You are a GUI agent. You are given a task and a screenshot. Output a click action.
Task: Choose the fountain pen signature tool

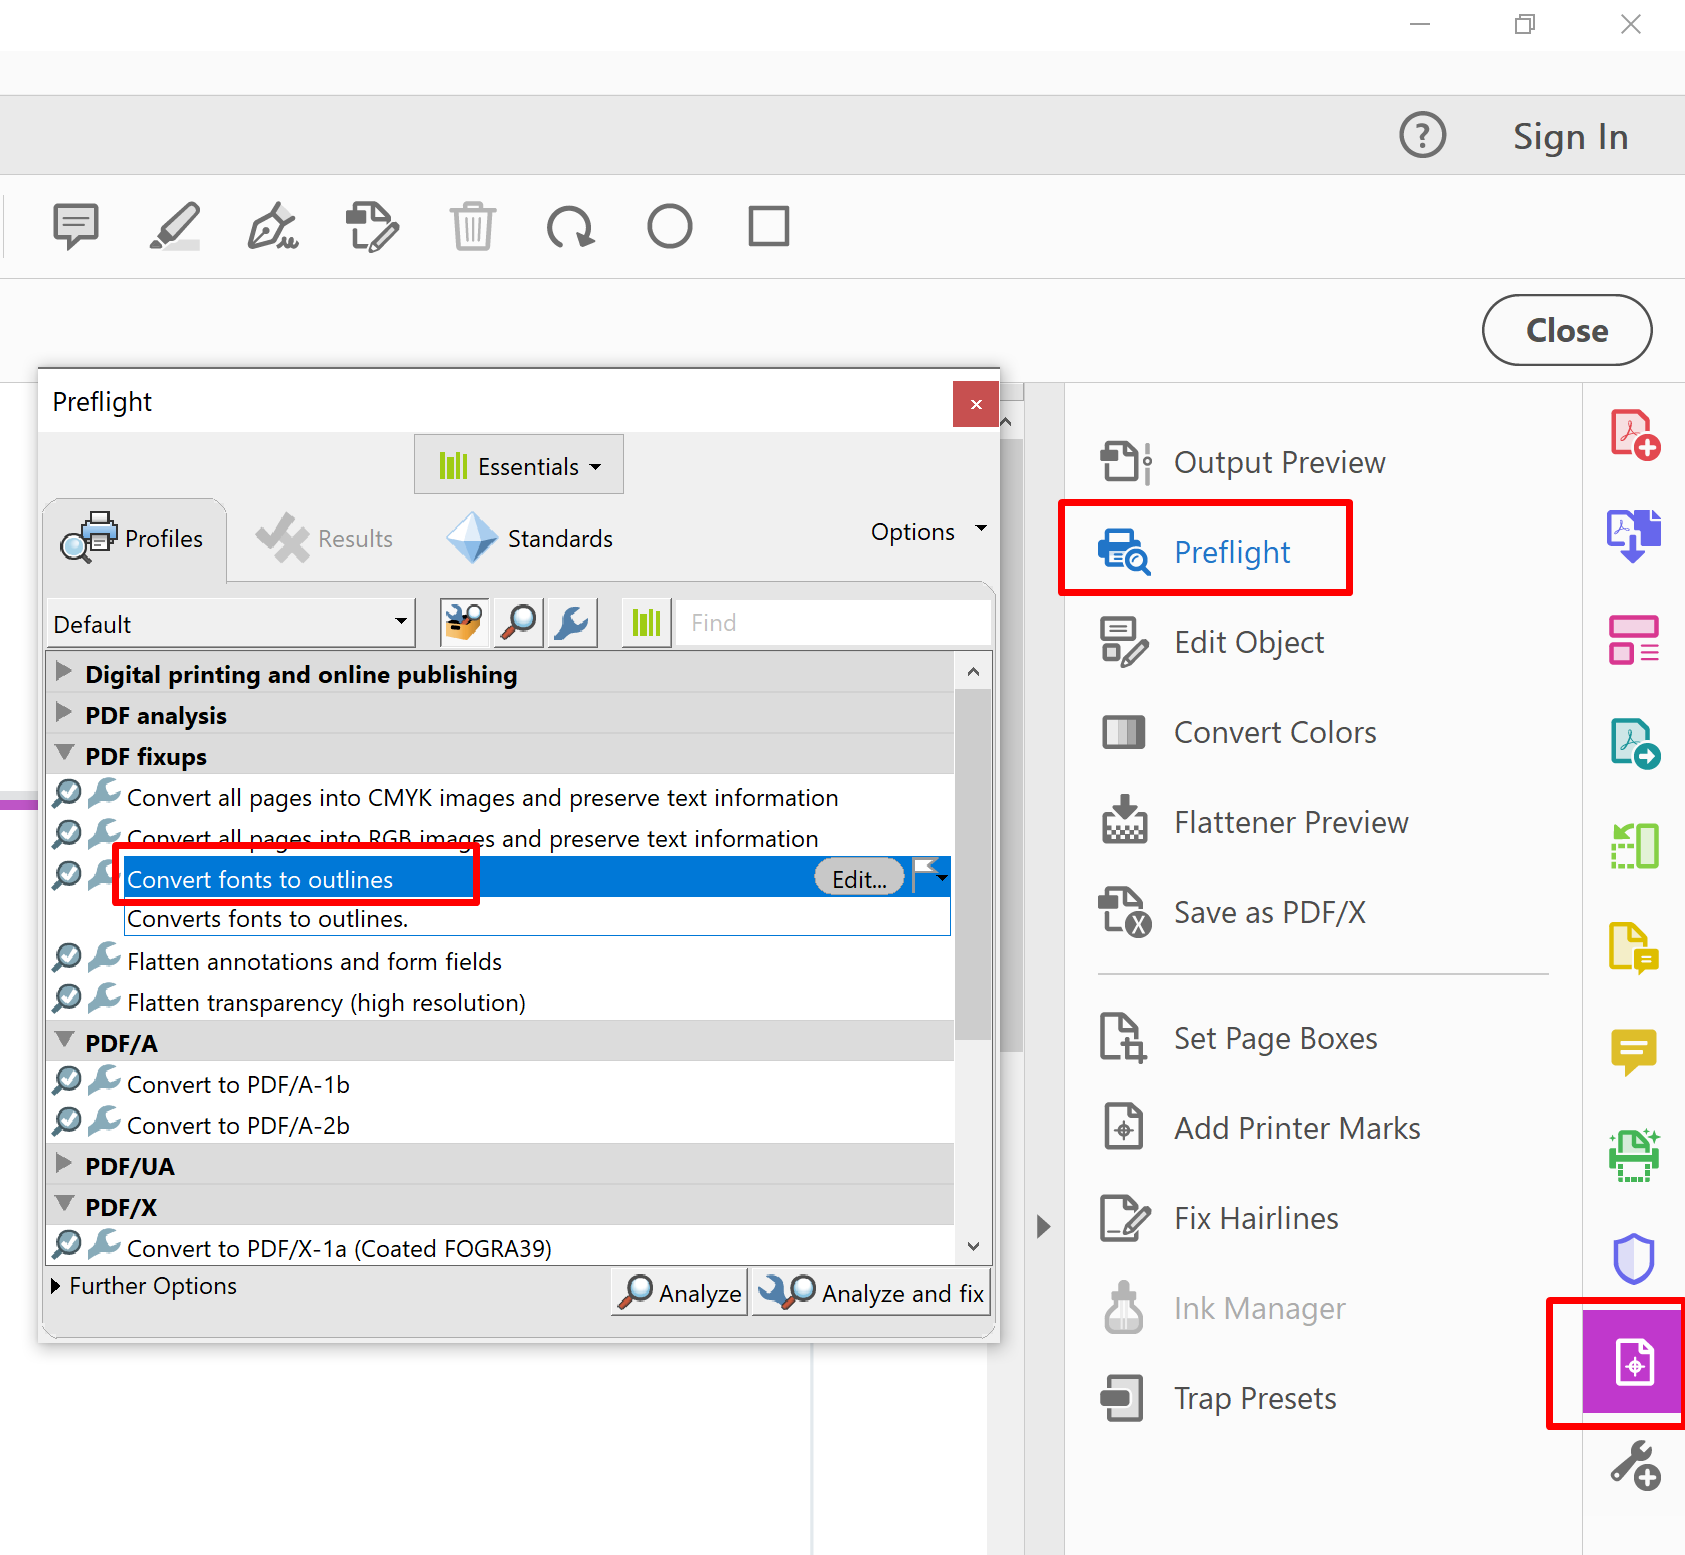(x=273, y=226)
